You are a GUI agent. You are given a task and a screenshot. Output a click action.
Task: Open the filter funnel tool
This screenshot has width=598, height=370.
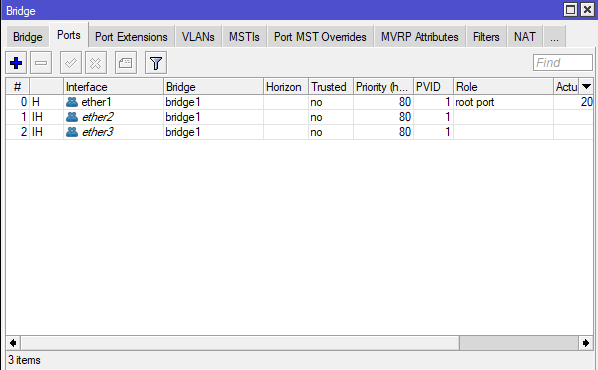(x=156, y=63)
